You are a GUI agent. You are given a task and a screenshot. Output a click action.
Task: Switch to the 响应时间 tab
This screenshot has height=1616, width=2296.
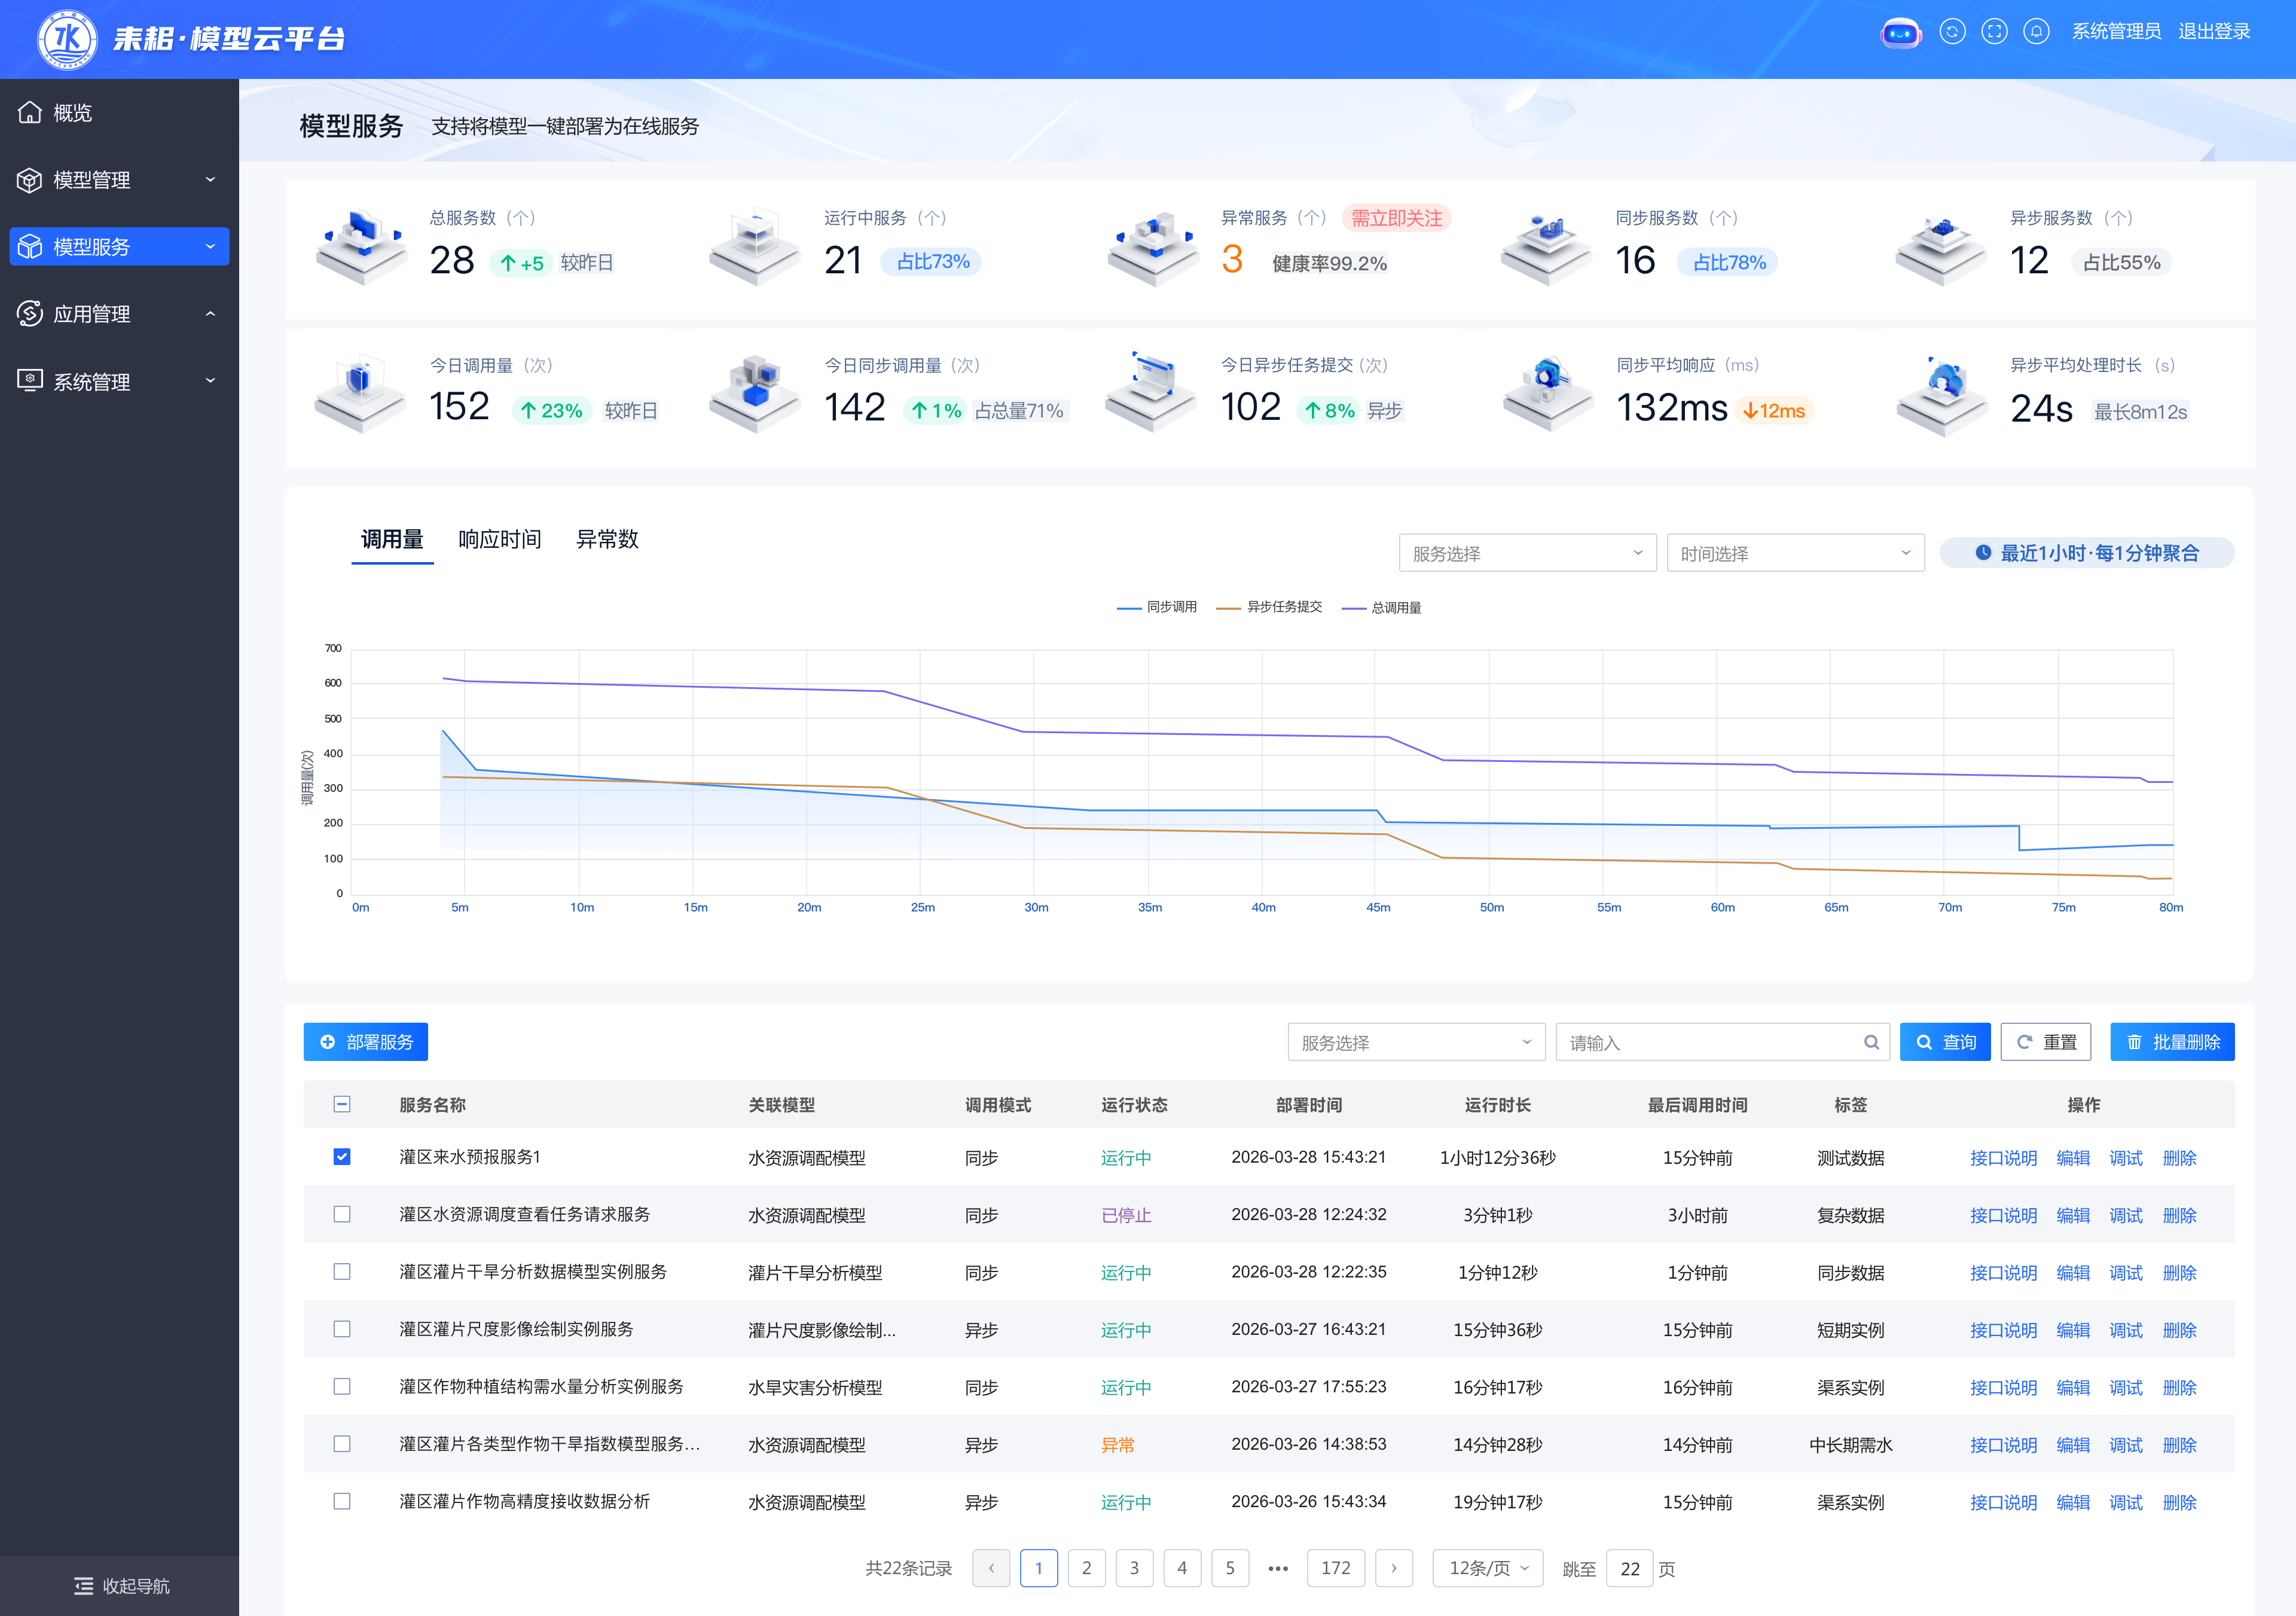point(499,540)
